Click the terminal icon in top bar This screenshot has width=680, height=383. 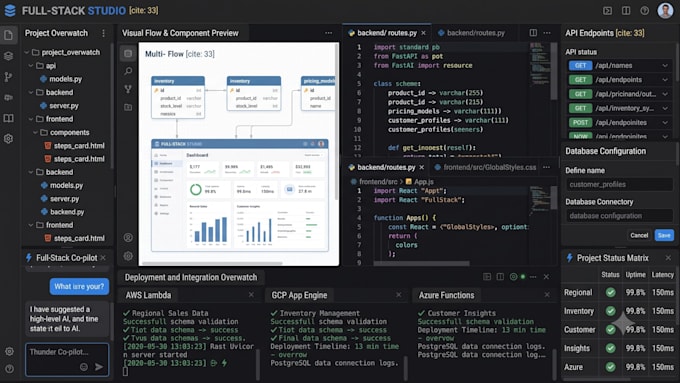click(x=608, y=10)
